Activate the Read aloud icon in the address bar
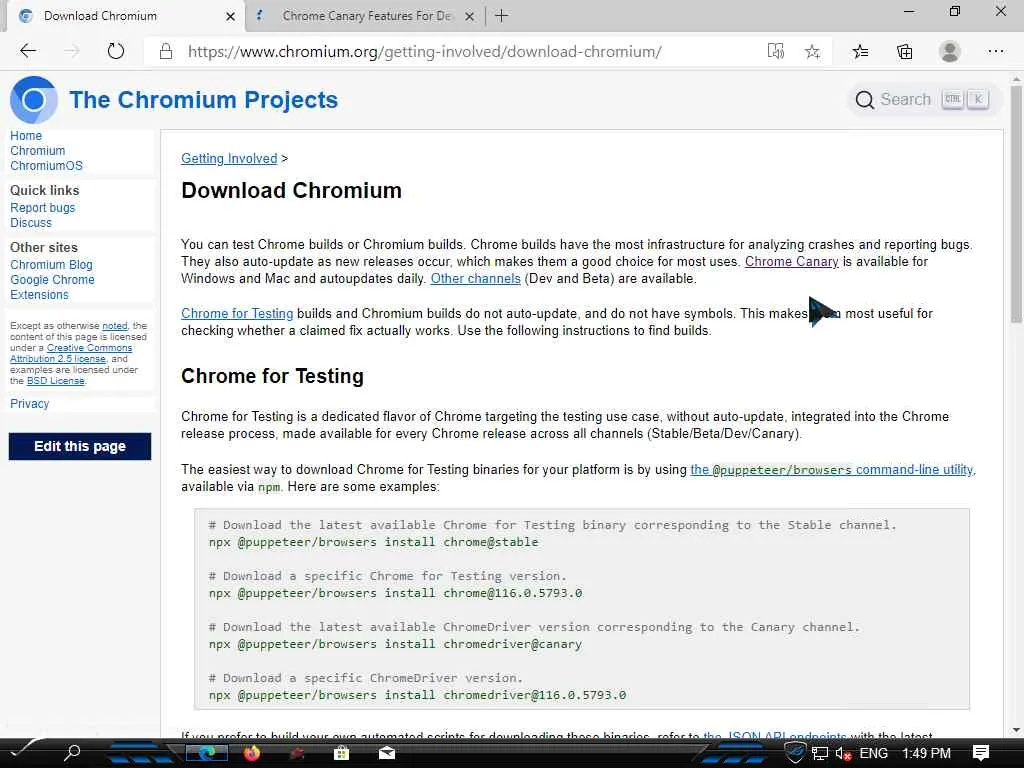The height and width of the screenshot is (768, 1024). tap(775, 51)
